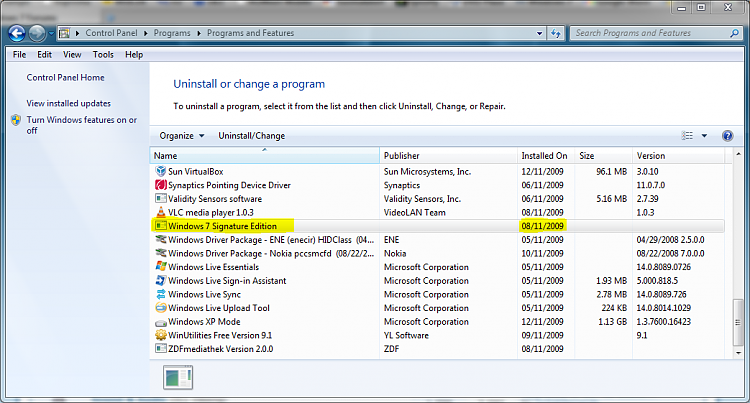750x403 pixels.
Task: Click the program list scroll up arrow
Action: tap(738, 154)
